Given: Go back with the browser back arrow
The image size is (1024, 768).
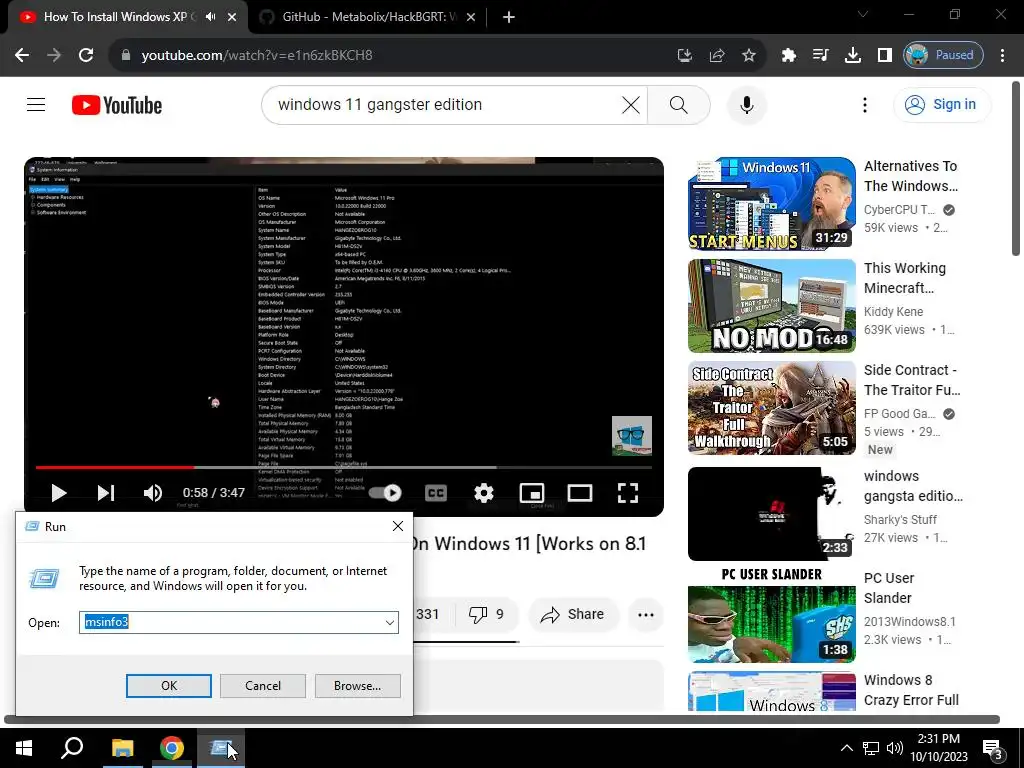Looking at the screenshot, I should pyautogui.click(x=22, y=55).
